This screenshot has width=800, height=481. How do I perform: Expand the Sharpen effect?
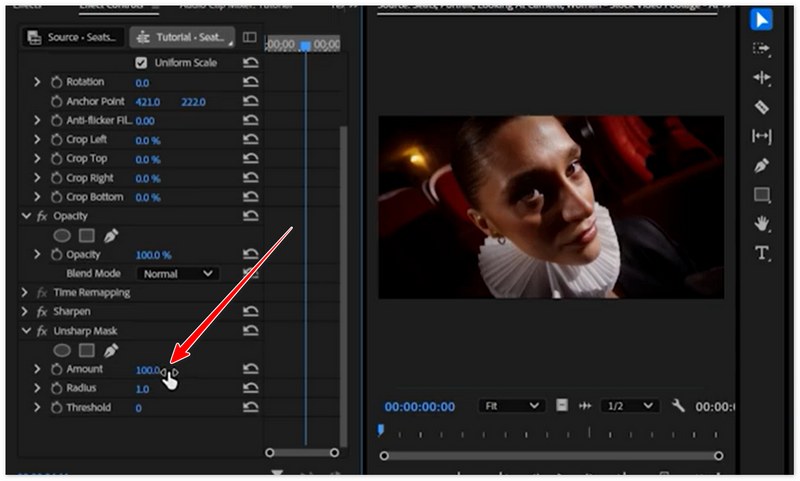pos(26,312)
